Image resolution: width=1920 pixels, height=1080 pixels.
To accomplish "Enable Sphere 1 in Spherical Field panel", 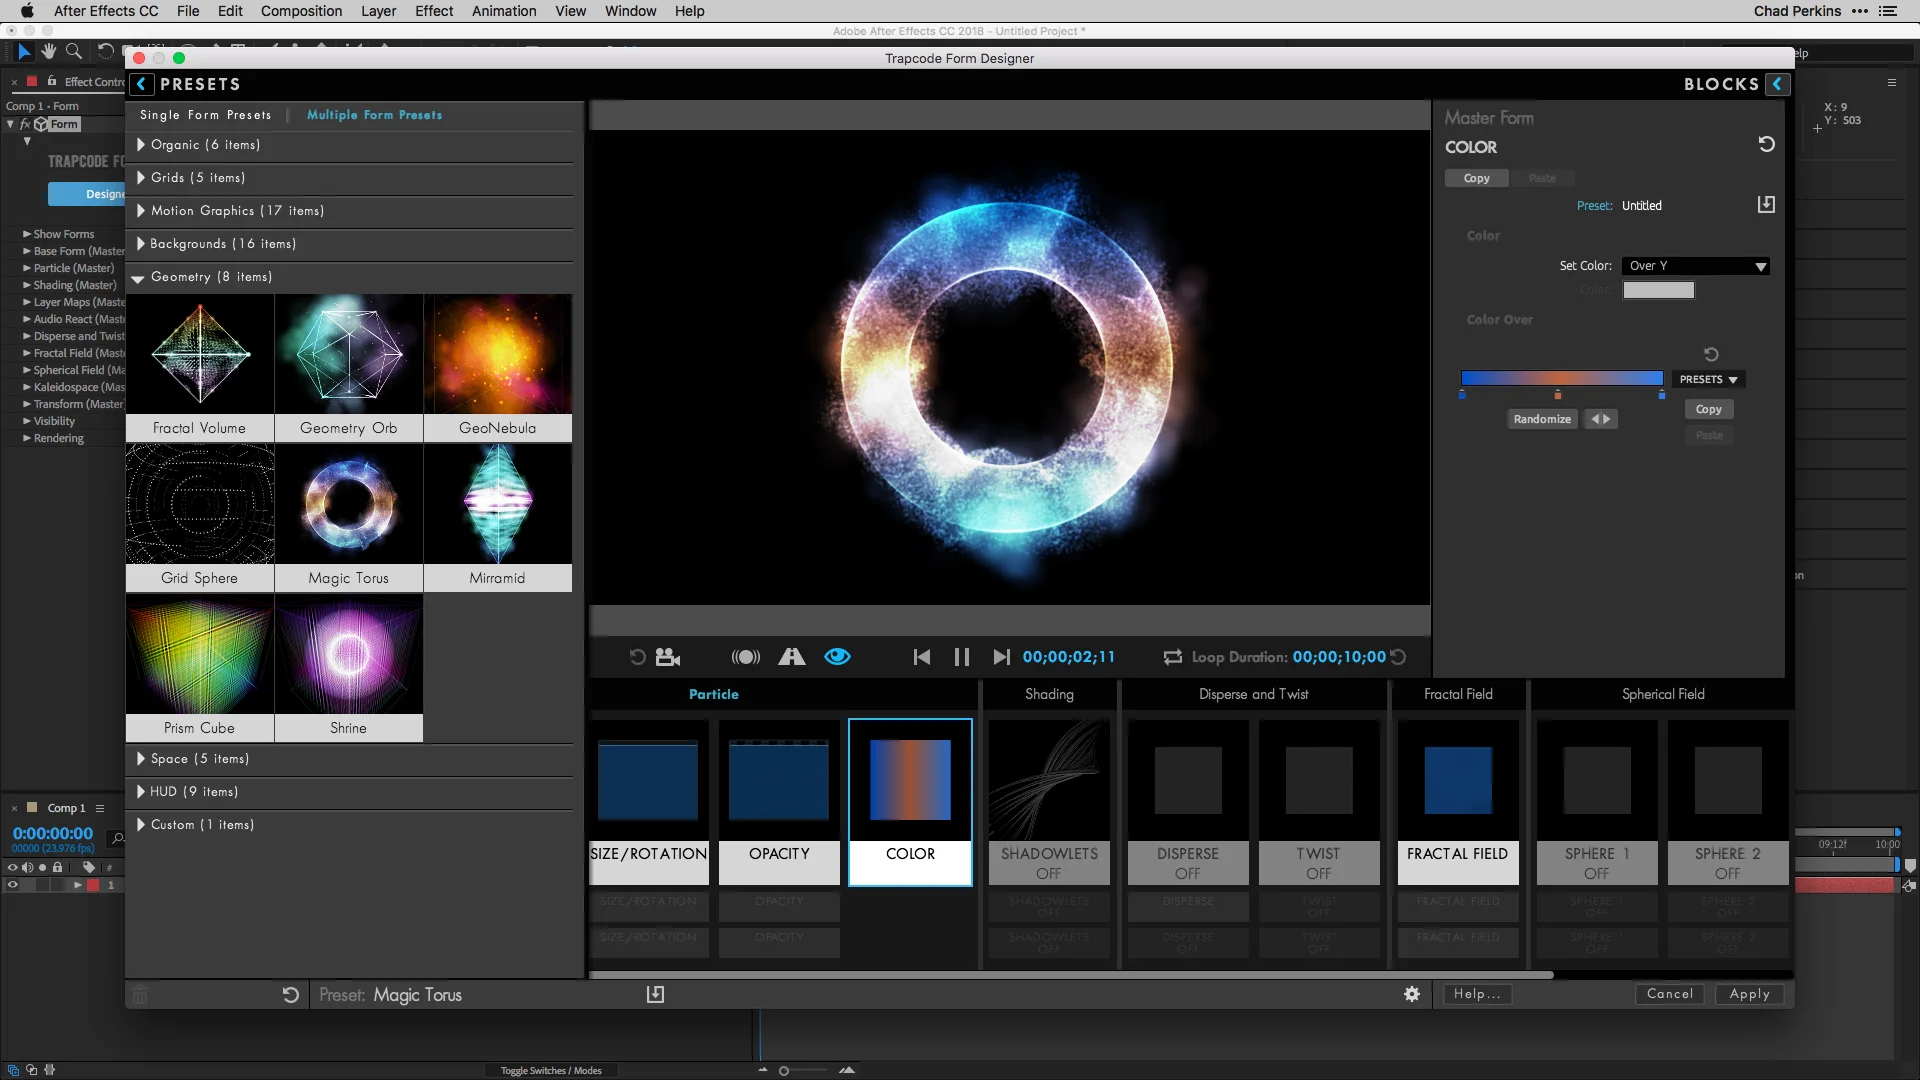I will click(x=1596, y=863).
